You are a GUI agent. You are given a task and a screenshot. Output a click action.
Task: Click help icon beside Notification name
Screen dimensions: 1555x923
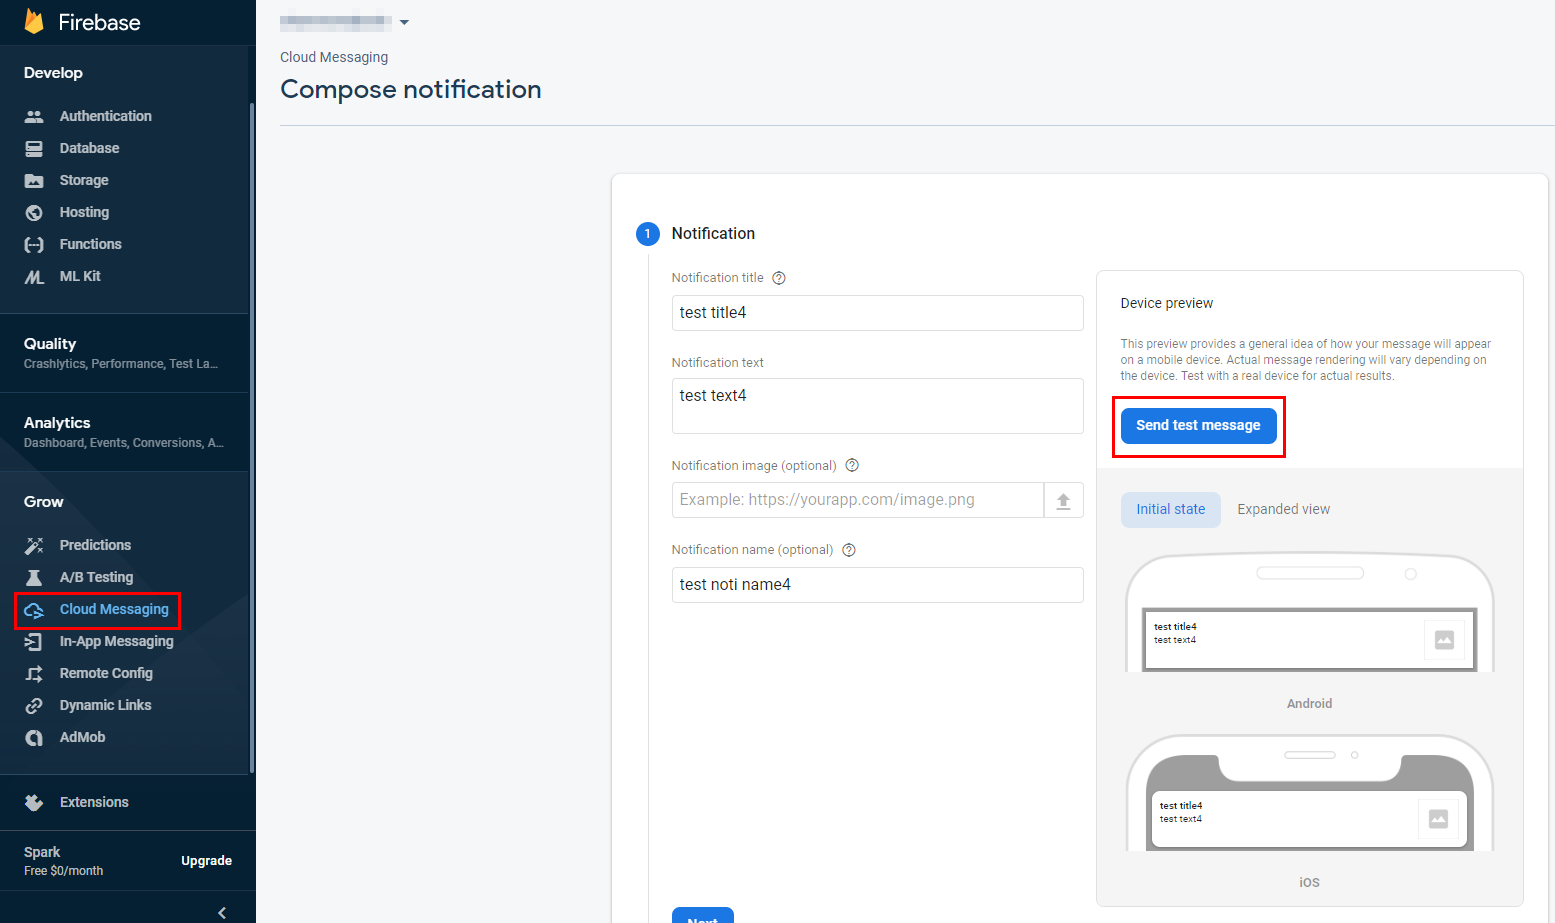(x=849, y=550)
